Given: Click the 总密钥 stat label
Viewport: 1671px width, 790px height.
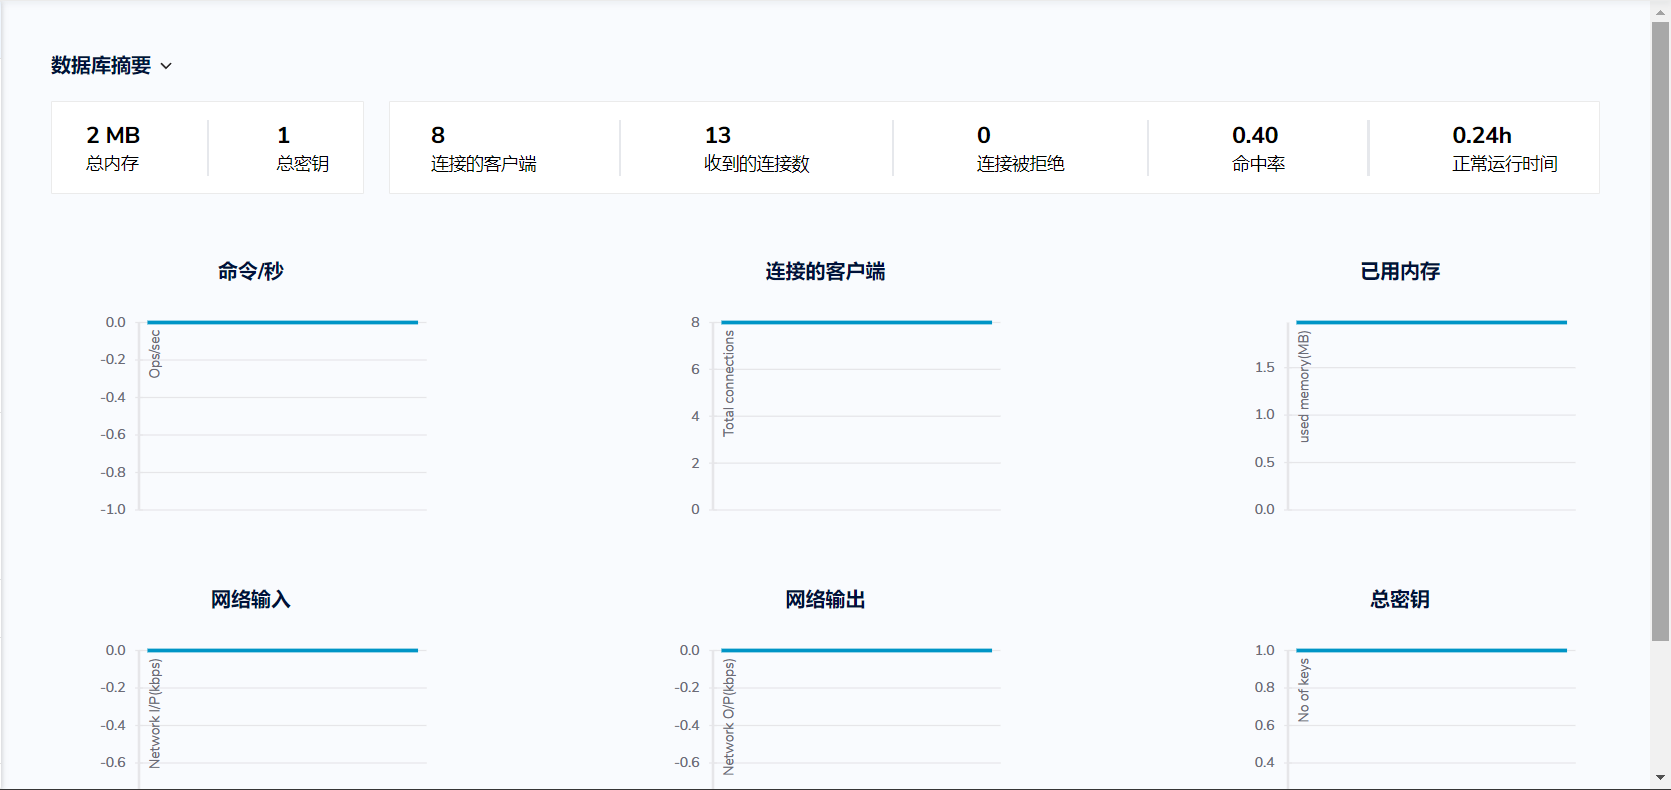Looking at the screenshot, I should click(303, 163).
